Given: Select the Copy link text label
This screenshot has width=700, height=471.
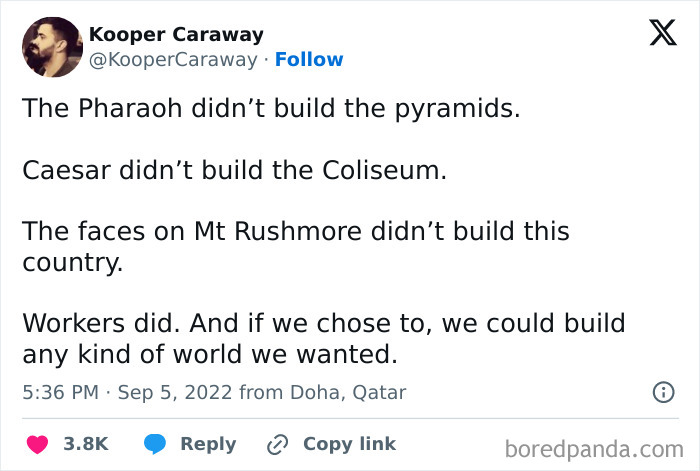Looking at the screenshot, I should [349, 444].
